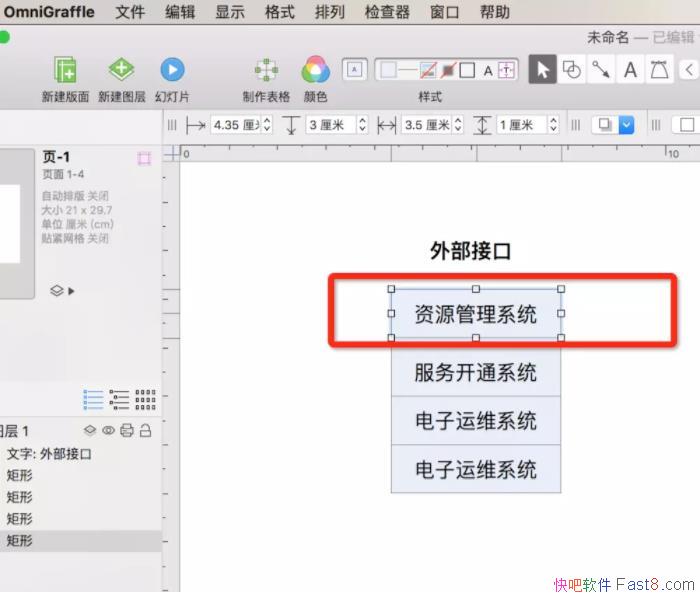Start the 幻灯片 presentation mode
The image size is (700, 599).
172,70
